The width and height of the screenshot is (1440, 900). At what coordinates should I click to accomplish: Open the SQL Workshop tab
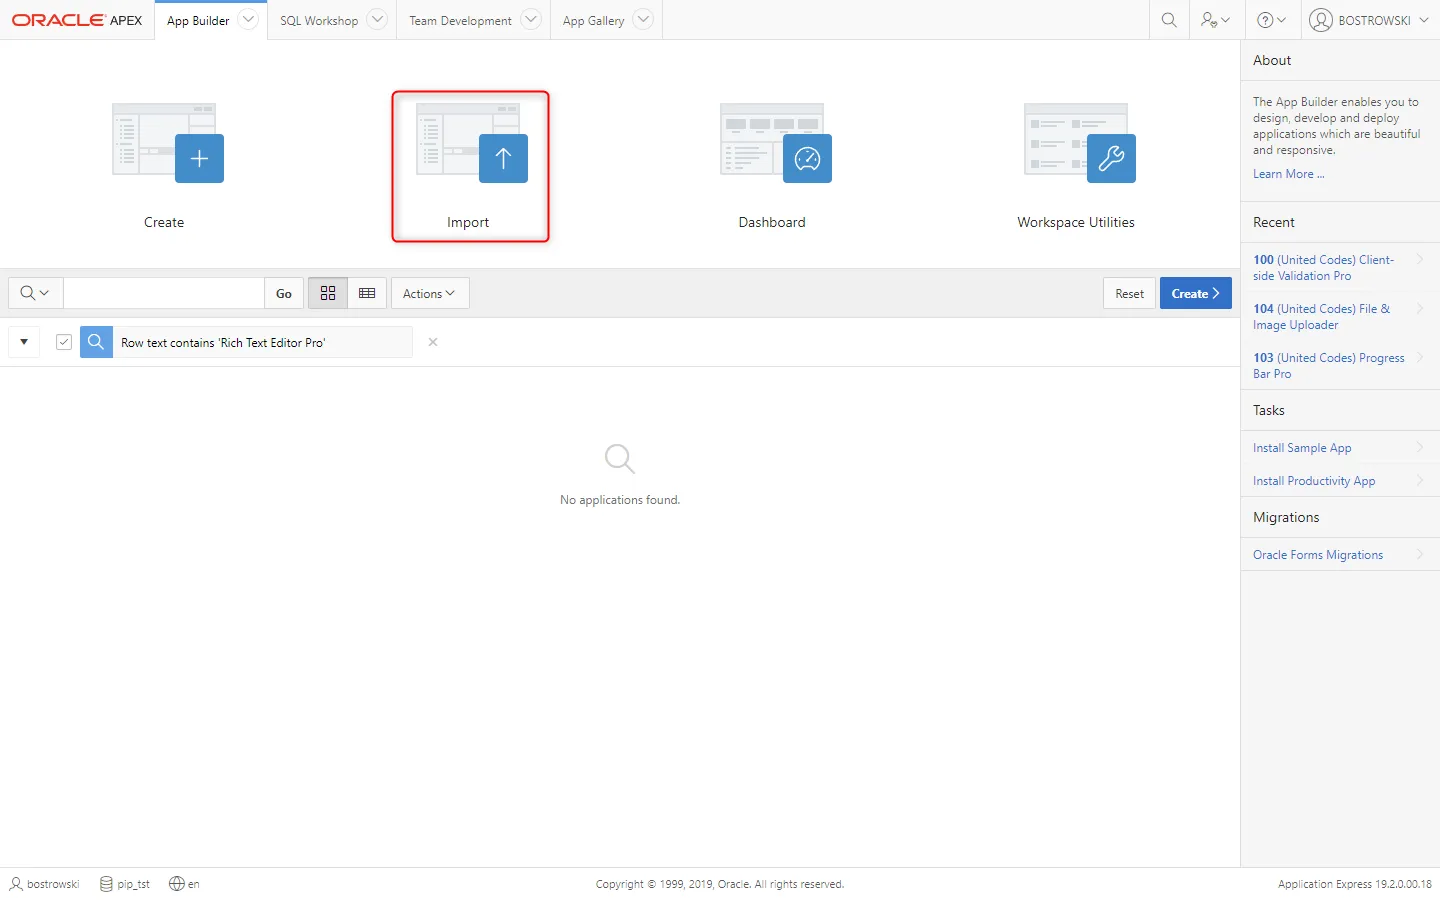(x=318, y=20)
